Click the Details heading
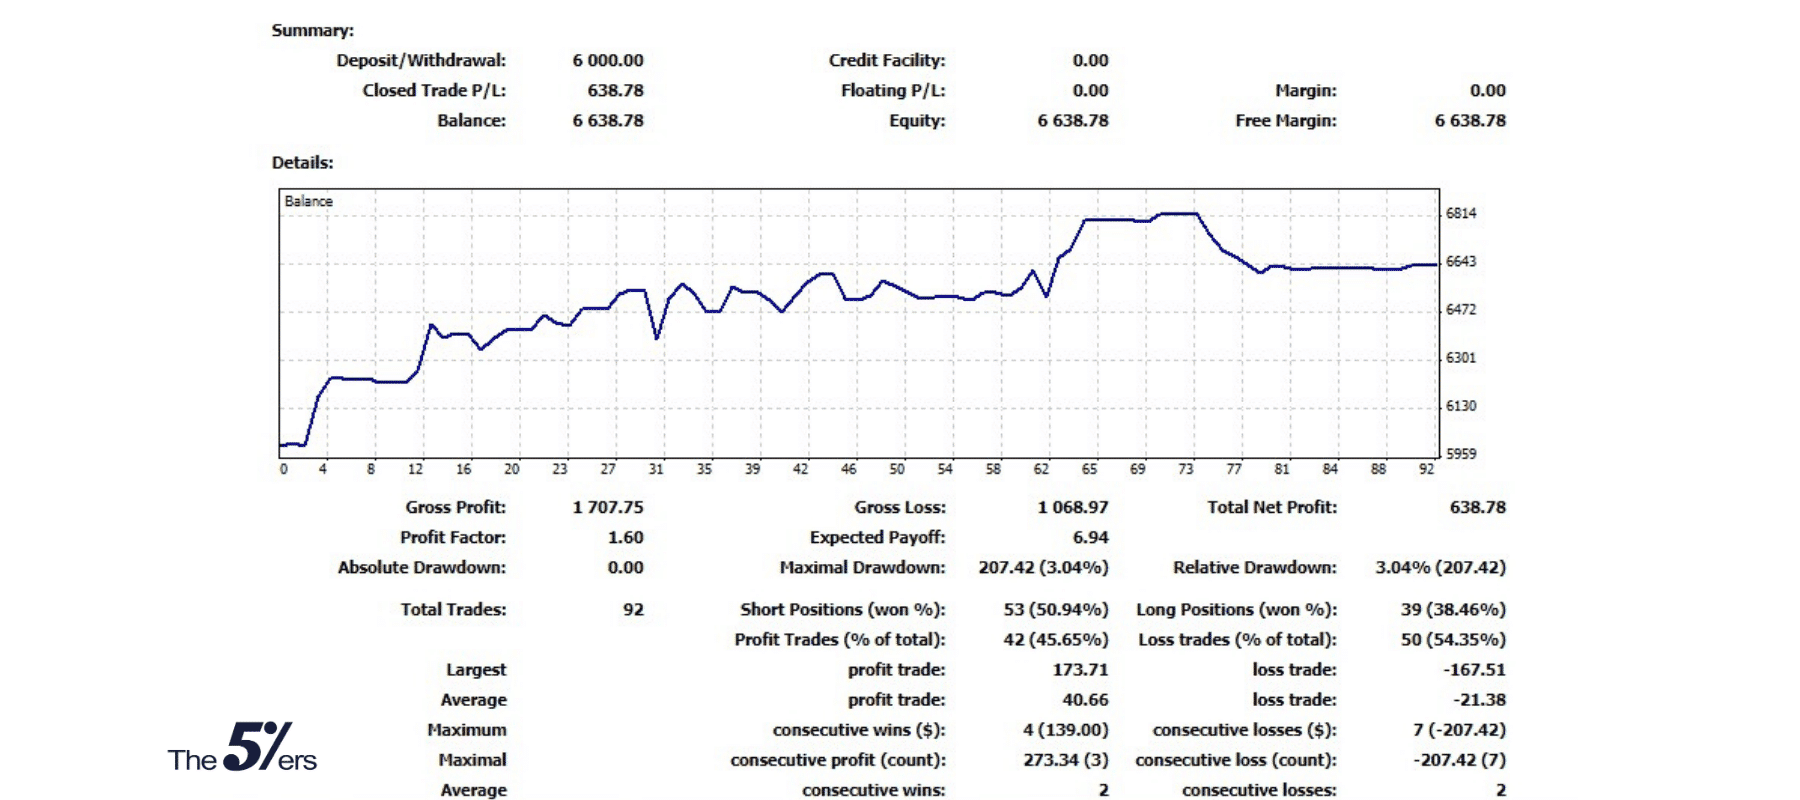The image size is (1800, 800). point(302,162)
